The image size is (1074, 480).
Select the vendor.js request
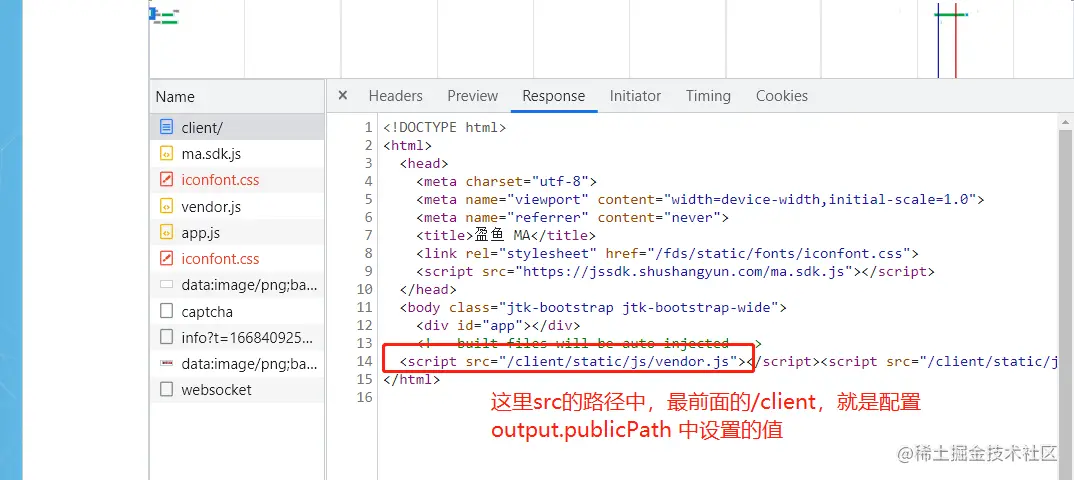coord(237,206)
